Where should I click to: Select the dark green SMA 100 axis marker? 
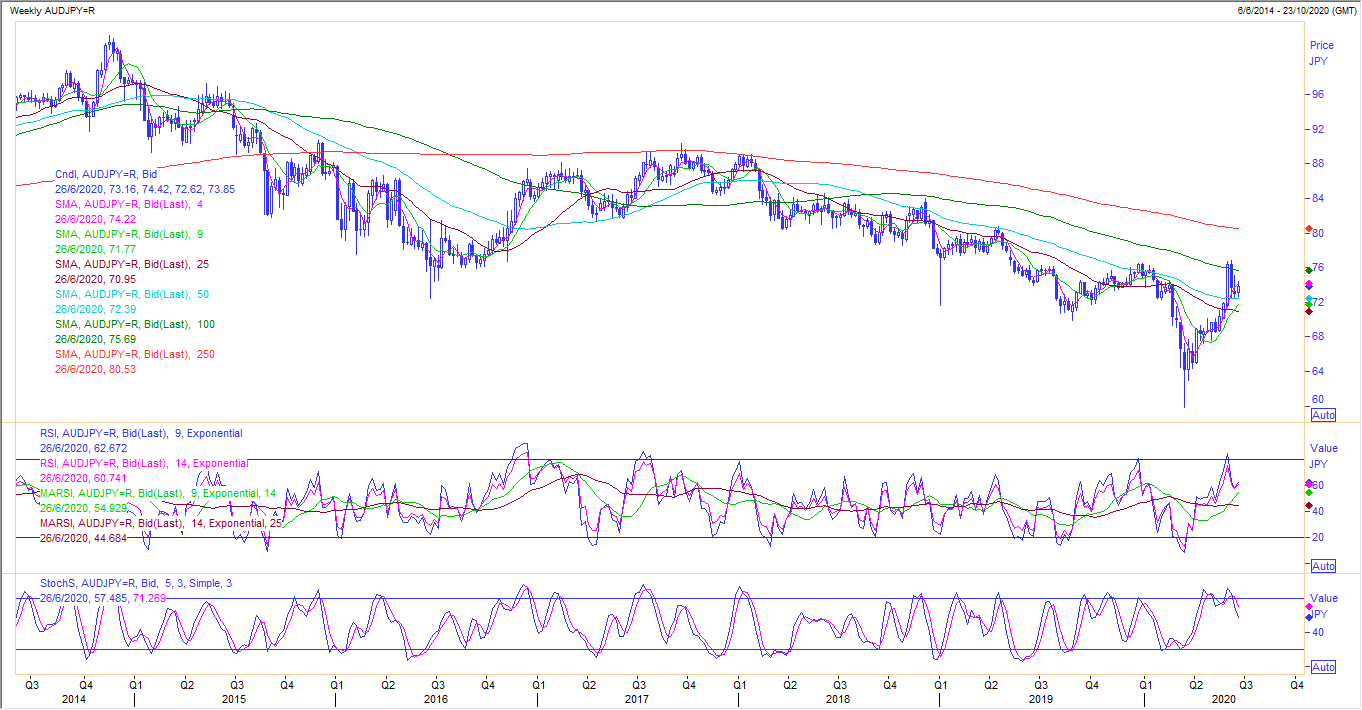pos(1309,271)
